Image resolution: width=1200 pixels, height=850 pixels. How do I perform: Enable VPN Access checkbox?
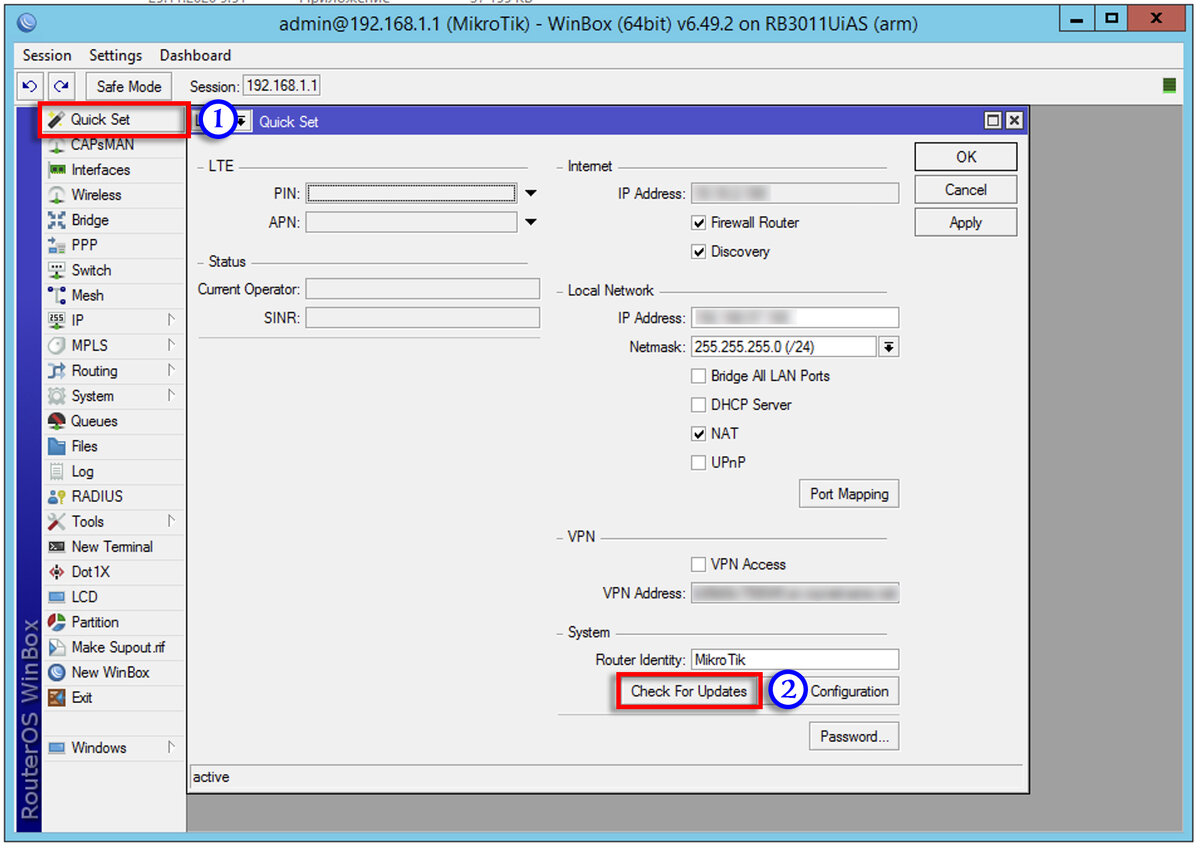pyautogui.click(x=699, y=564)
